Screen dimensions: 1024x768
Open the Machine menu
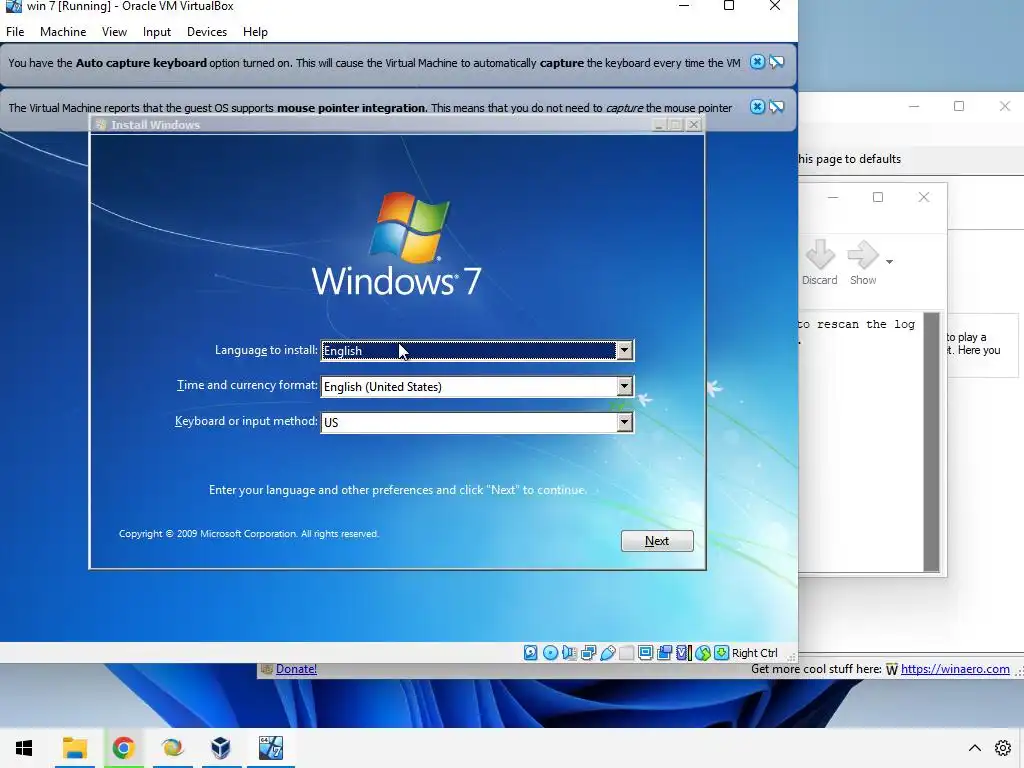63,32
